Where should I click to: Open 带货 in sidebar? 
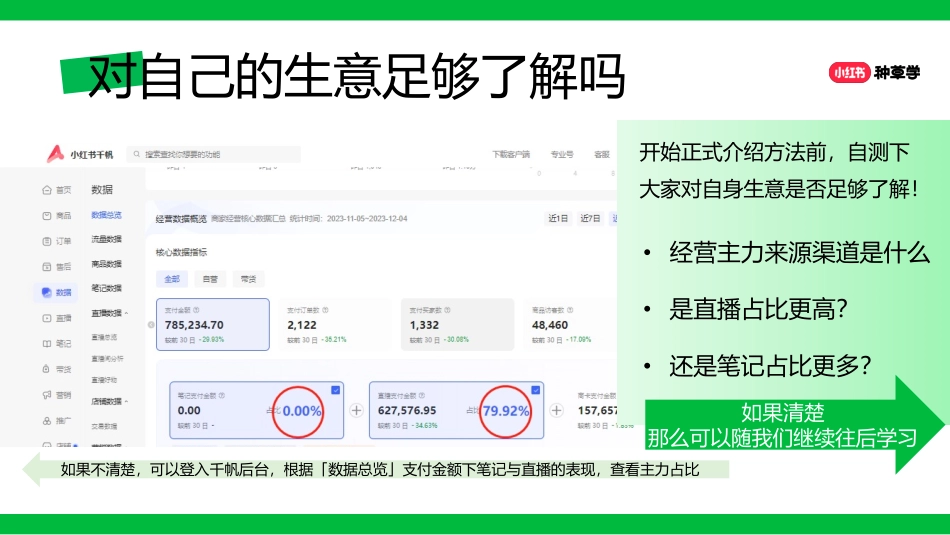pyautogui.click(x=56, y=369)
